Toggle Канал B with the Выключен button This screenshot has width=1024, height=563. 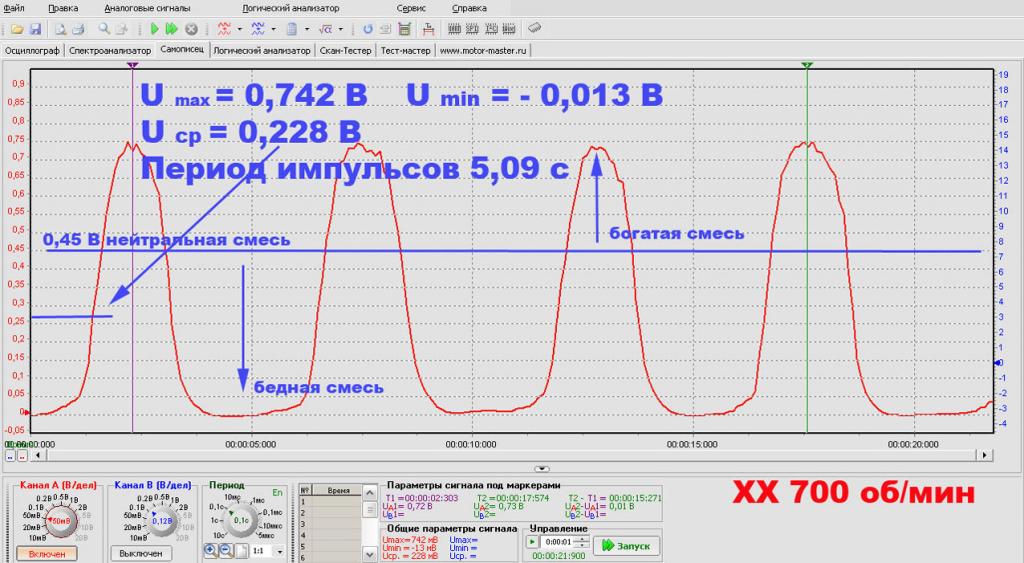click(141, 553)
